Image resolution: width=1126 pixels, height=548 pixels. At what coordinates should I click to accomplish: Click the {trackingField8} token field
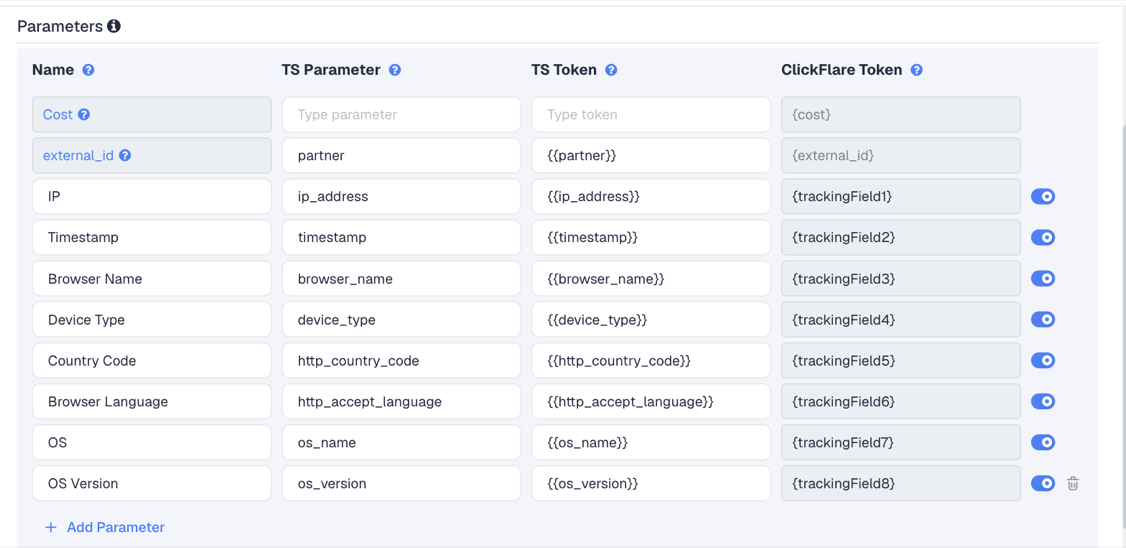pos(901,483)
